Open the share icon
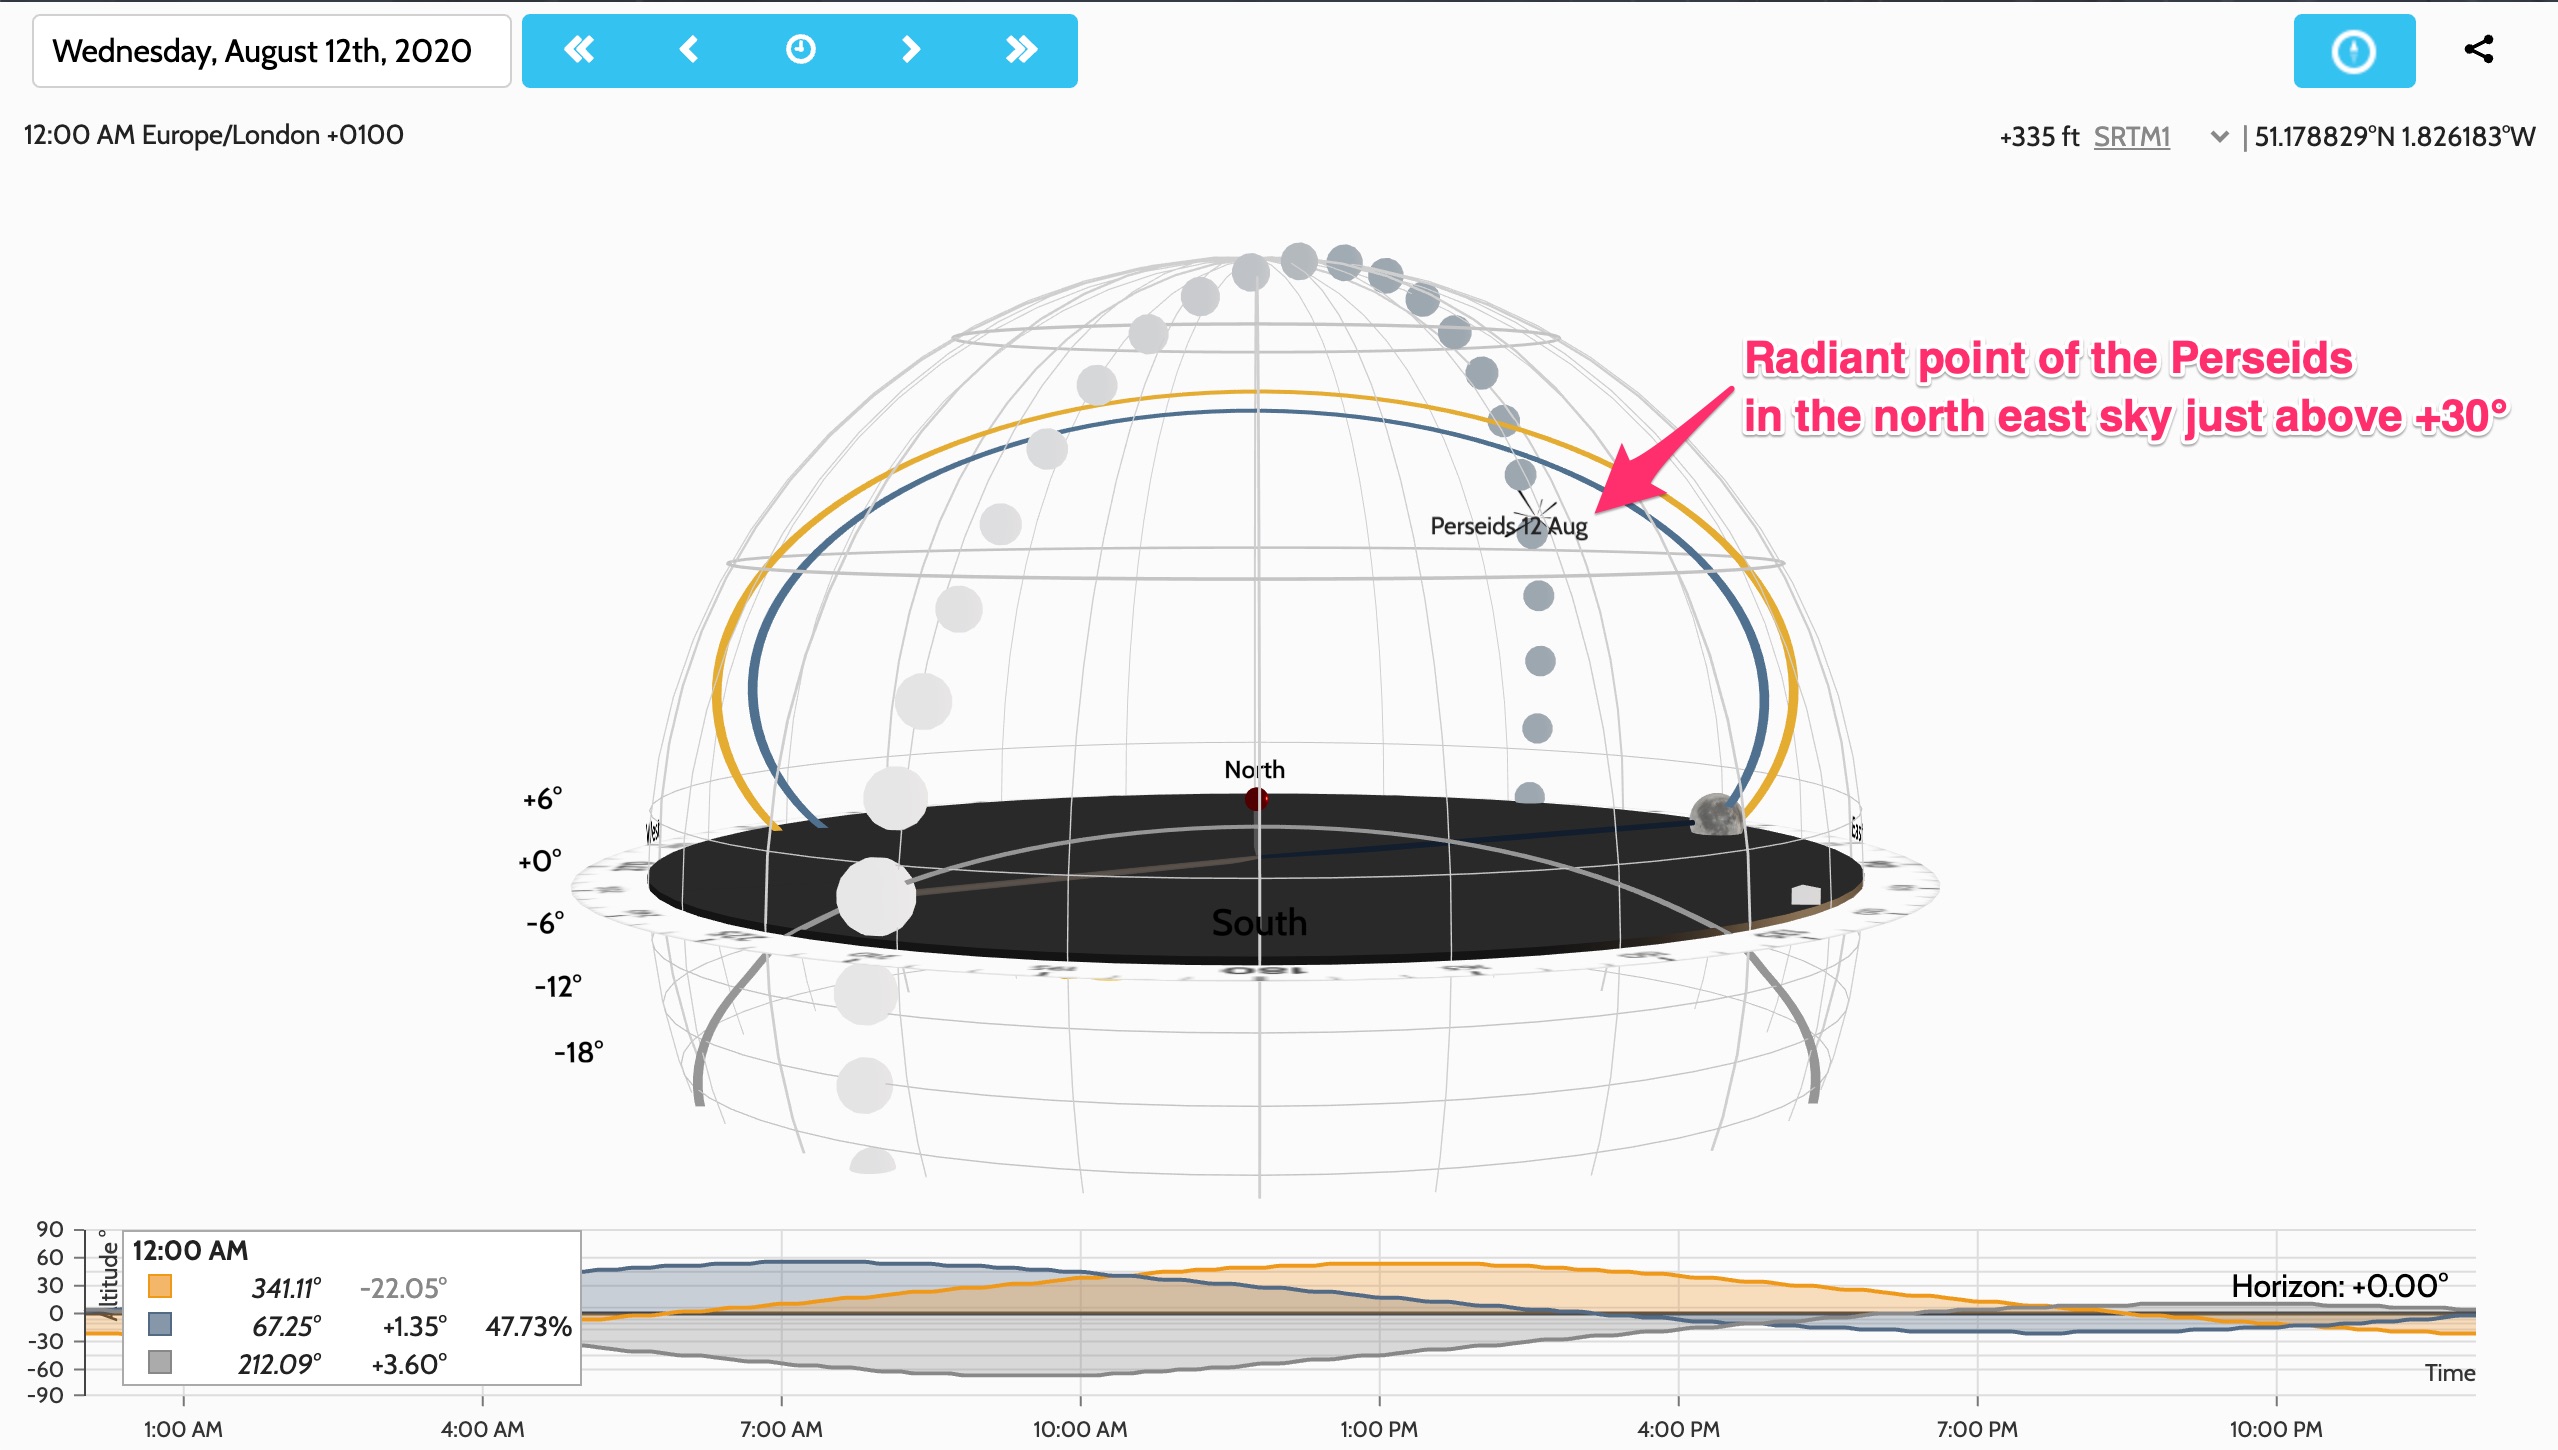Screen dimensions: 2558x1450 coord(2479,49)
